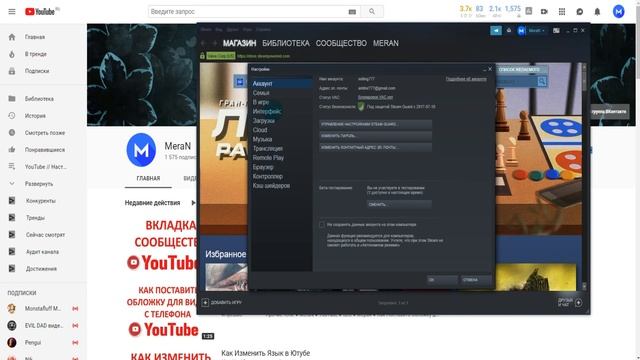This screenshot has width=640, height=360.
Task: Click ДОБАВИТЬ ИГРУ at the bottom of Steam
Action: click(x=222, y=302)
